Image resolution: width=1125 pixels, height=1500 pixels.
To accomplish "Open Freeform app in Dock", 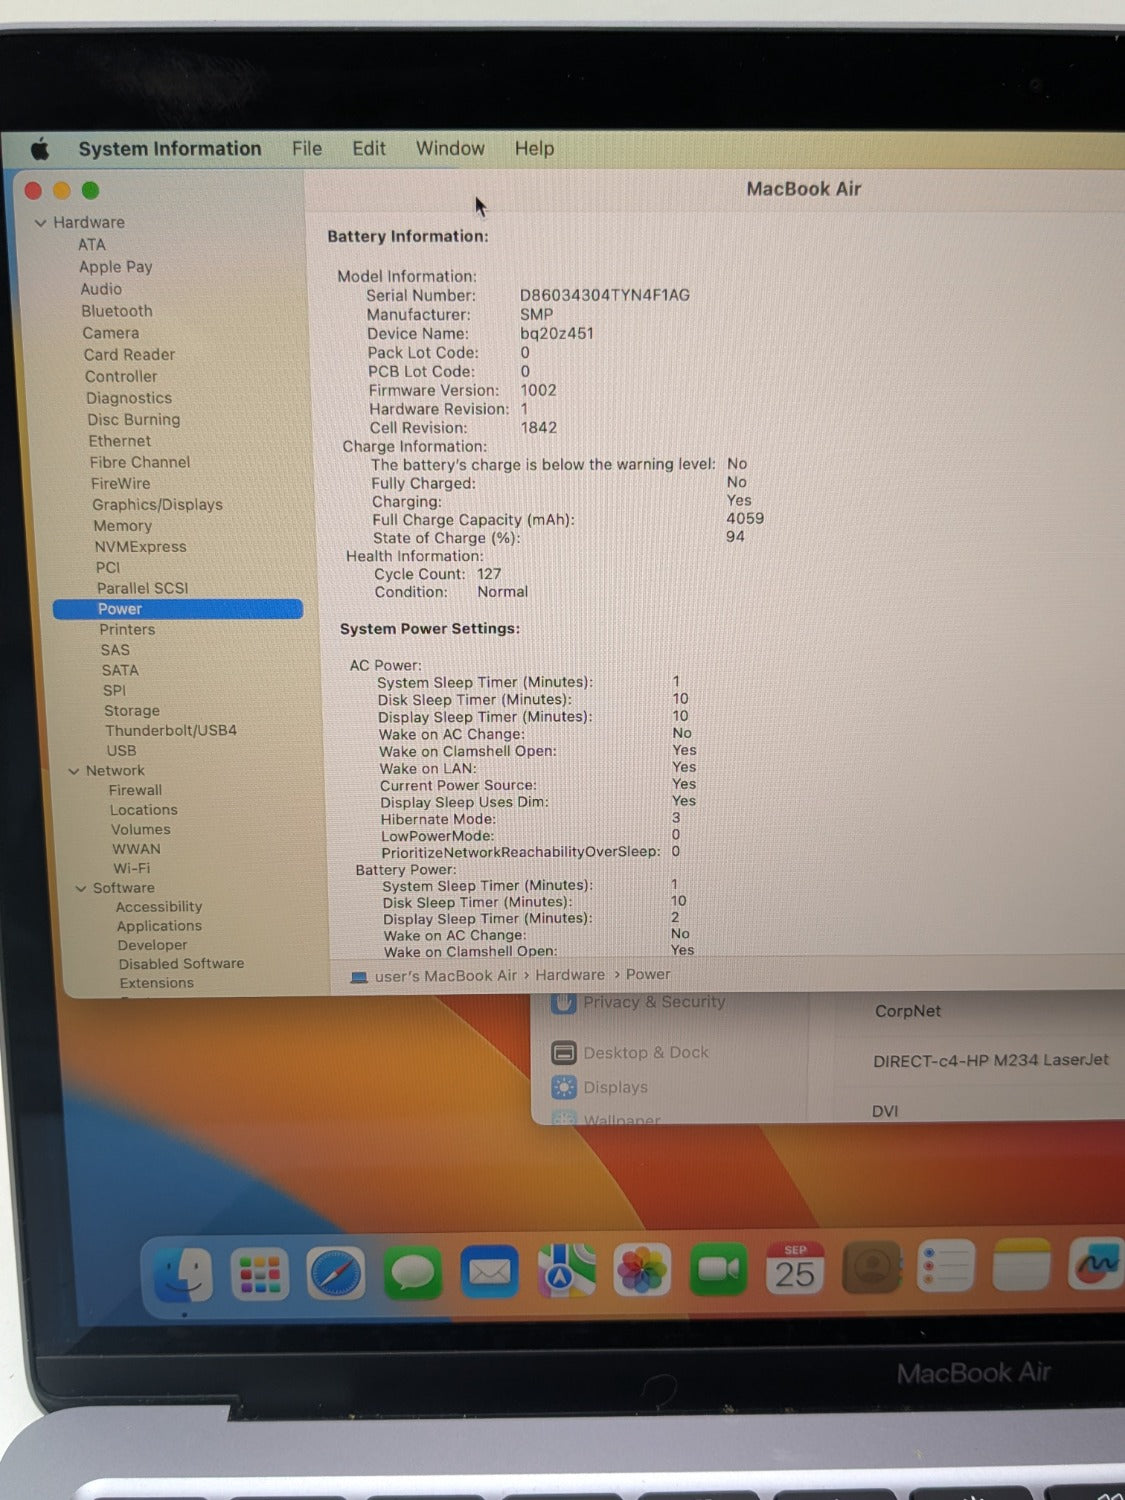I will click(1097, 1264).
